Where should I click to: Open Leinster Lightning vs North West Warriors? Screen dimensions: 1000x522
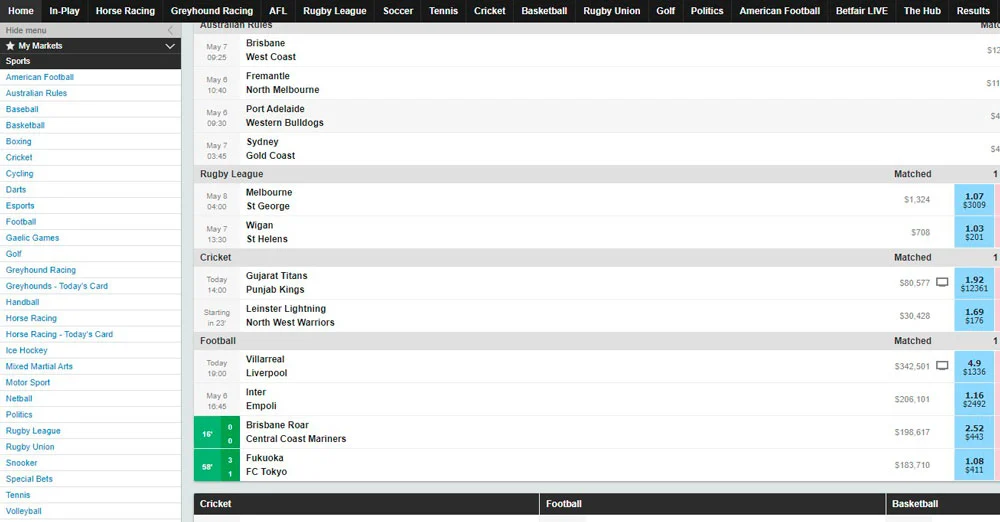(x=290, y=315)
